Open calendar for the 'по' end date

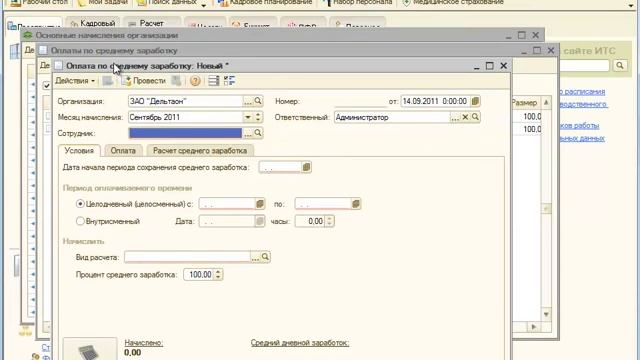click(x=356, y=204)
